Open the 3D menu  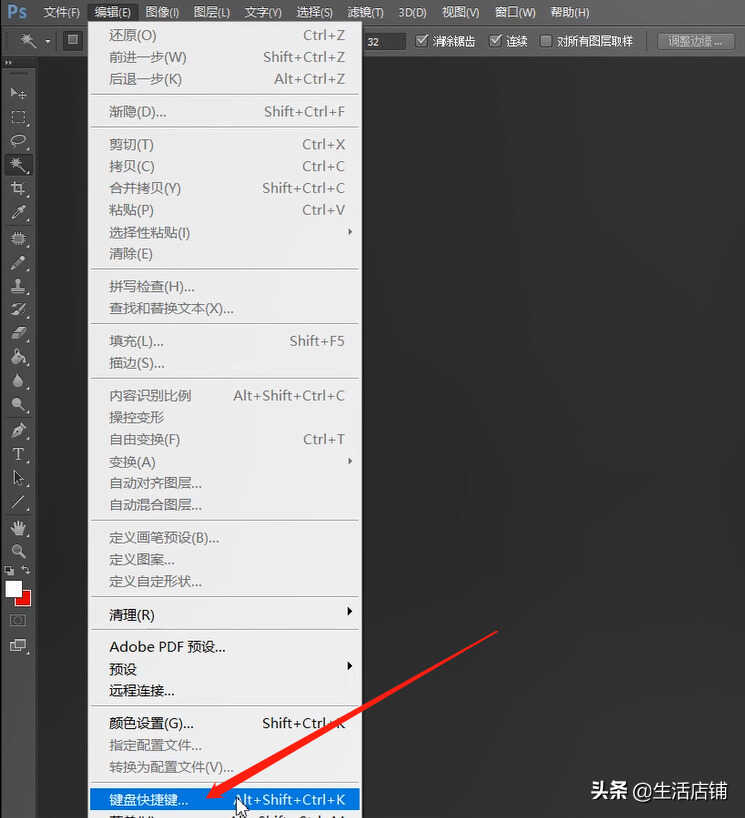click(x=412, y=12)
